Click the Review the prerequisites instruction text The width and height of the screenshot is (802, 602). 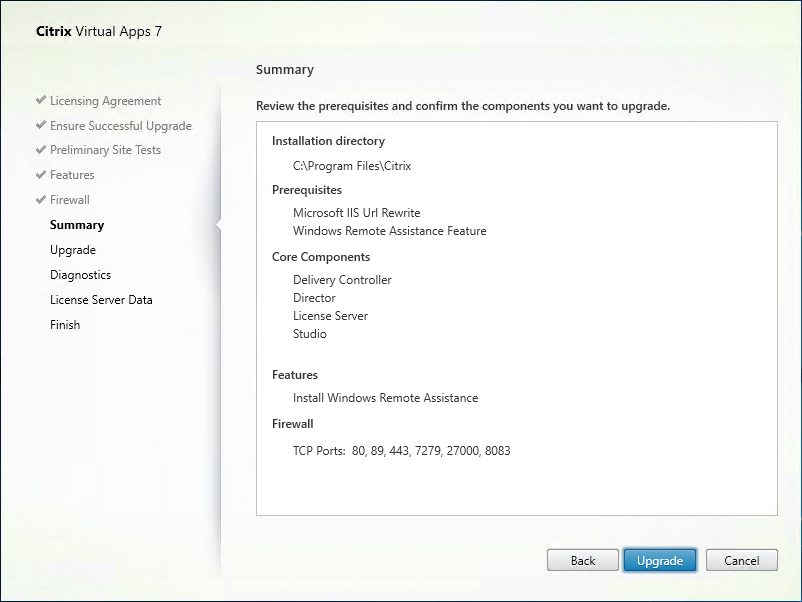[x=463, y=106]
